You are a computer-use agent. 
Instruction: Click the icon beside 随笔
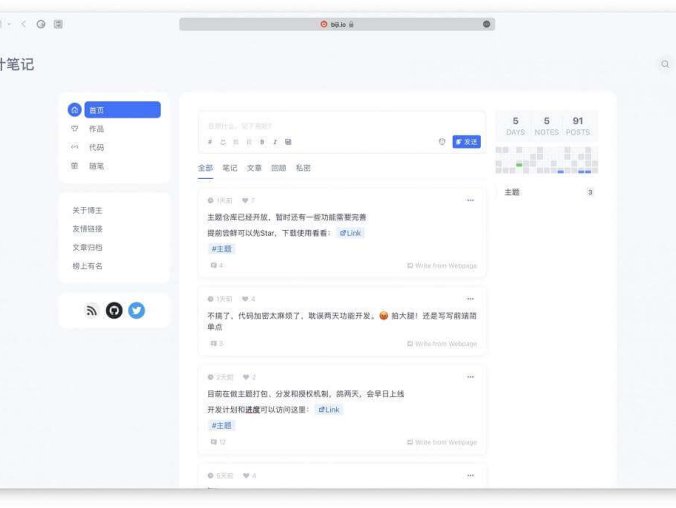(x=75, y=166)
